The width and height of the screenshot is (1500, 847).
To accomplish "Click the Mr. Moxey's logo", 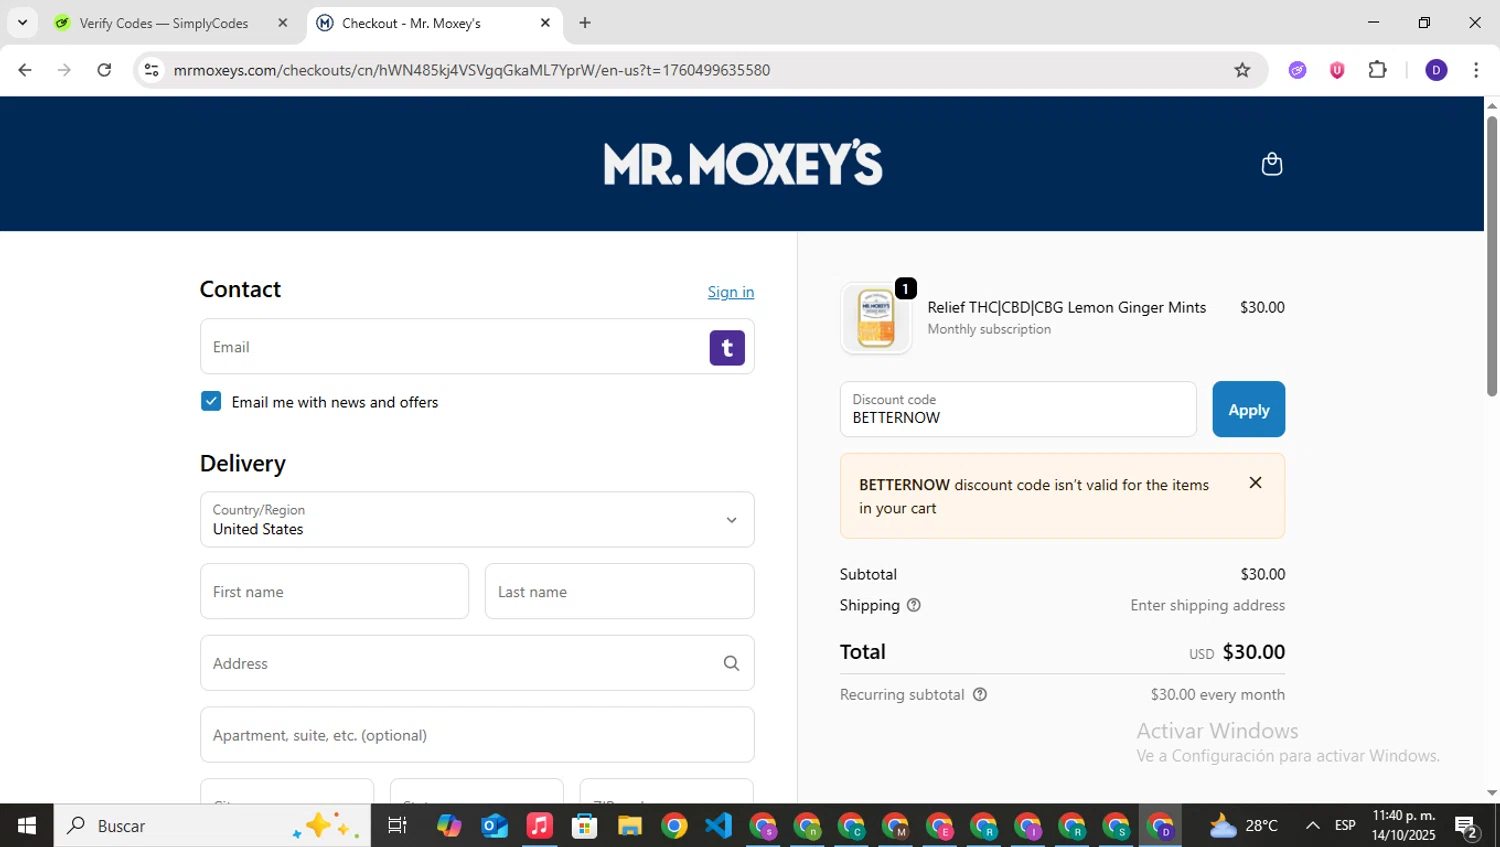I will click(743, 163).
